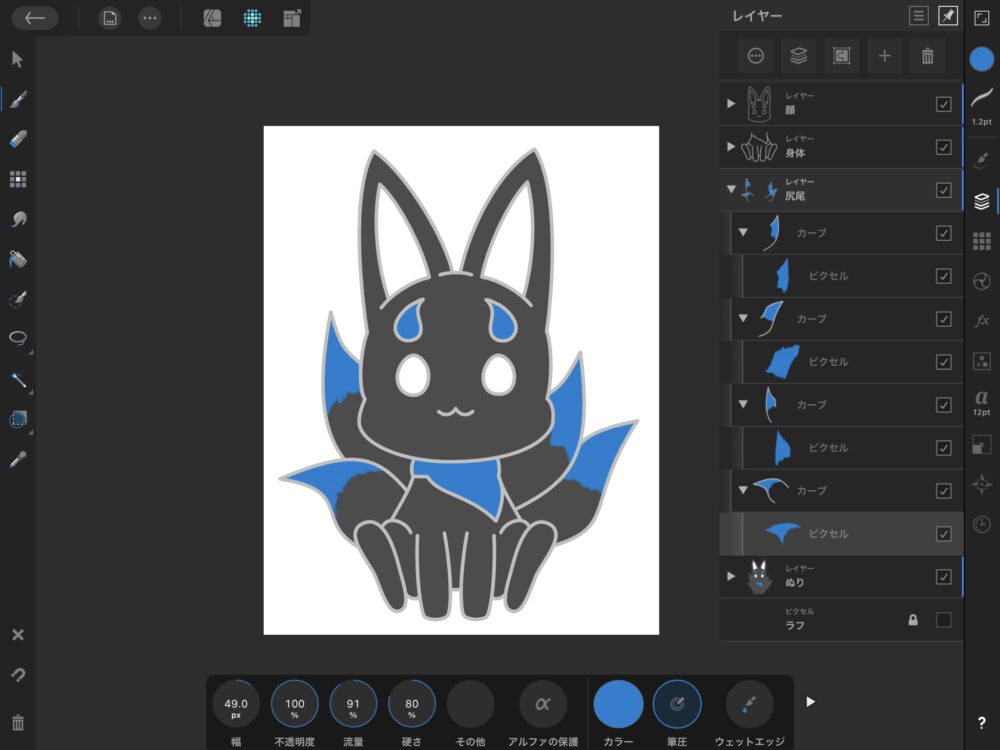This screenshot has width=1000, height=750.
Task: Select the Elliptical Marquee tool
Action: click(18, 419)
